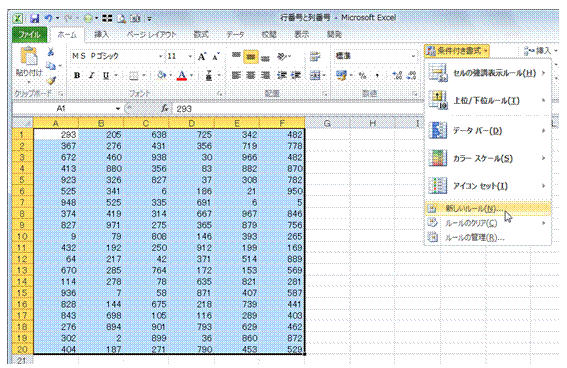Open the ファイル tab
567x368 pixels.
[x=30, y=35]
